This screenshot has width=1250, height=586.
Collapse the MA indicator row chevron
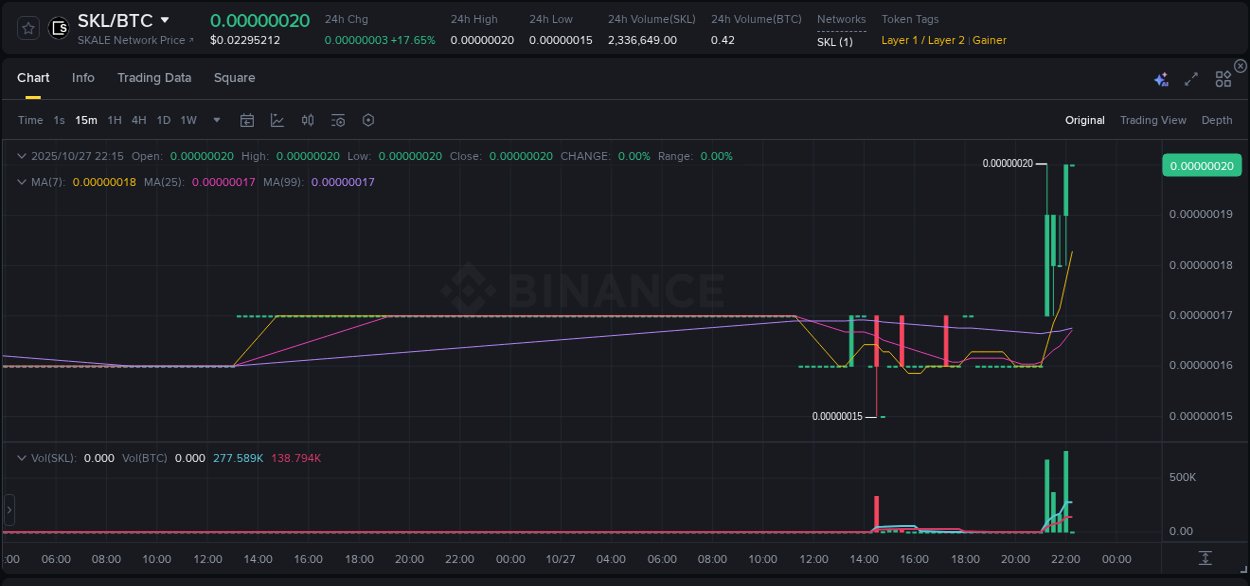(x=22, y=182)
